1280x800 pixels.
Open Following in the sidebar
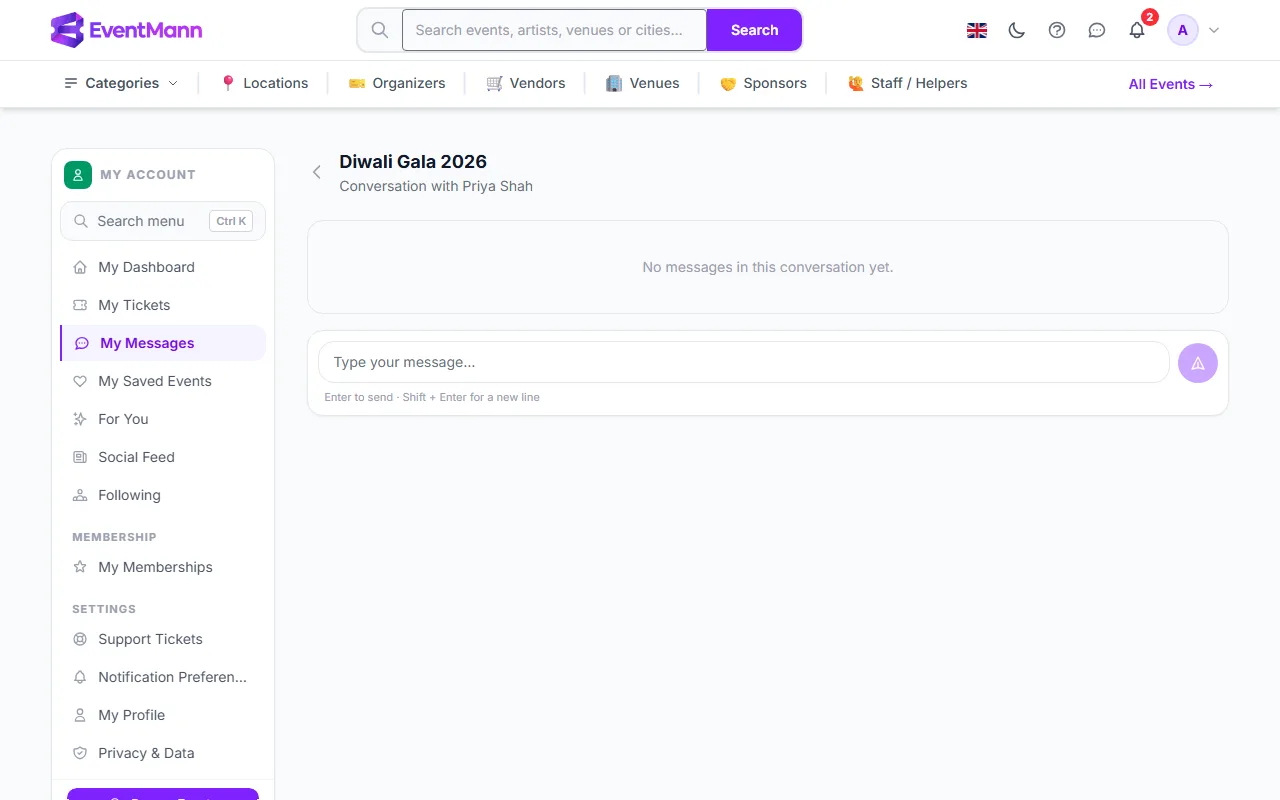163,495
